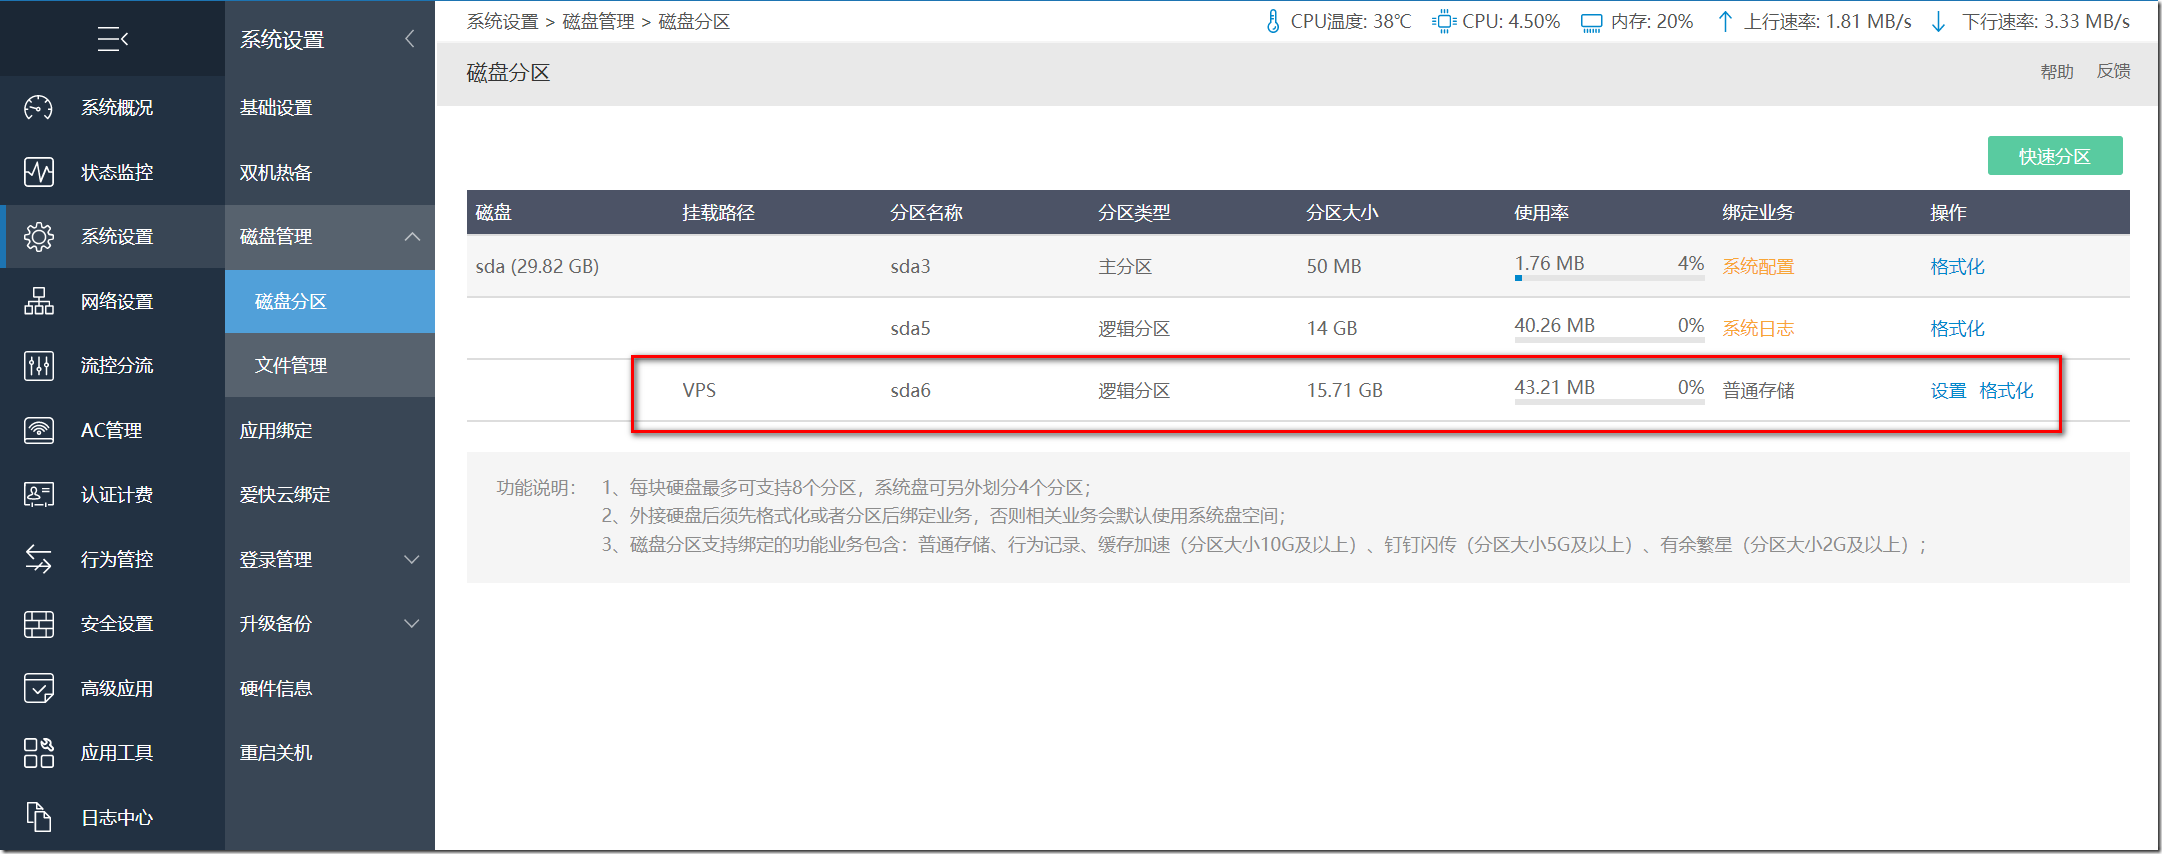Click 格式化 for the sda3 partition

tap(1957, 267)
